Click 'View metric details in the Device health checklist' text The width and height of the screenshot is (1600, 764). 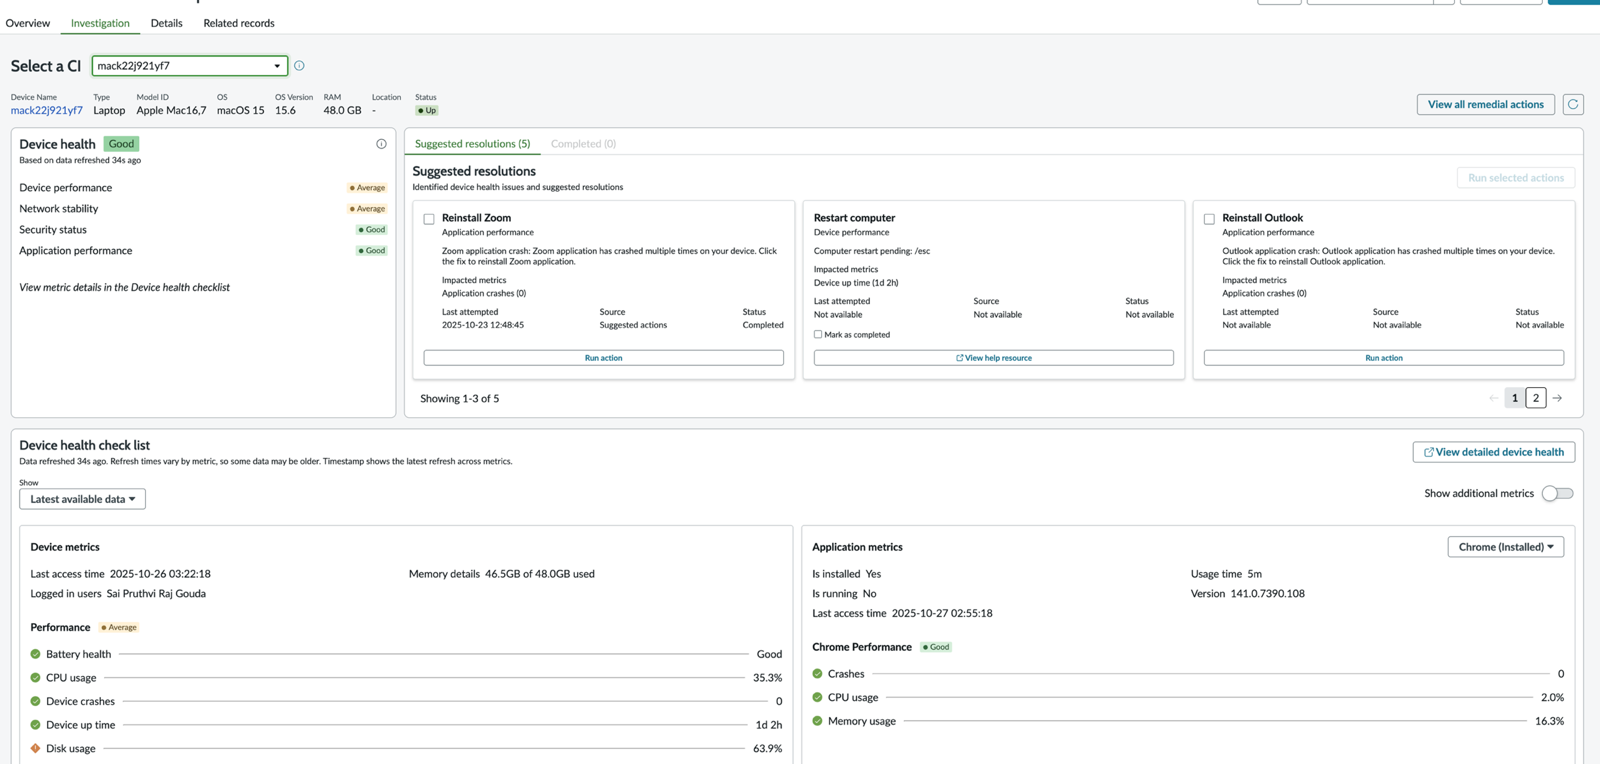(124, 287)
